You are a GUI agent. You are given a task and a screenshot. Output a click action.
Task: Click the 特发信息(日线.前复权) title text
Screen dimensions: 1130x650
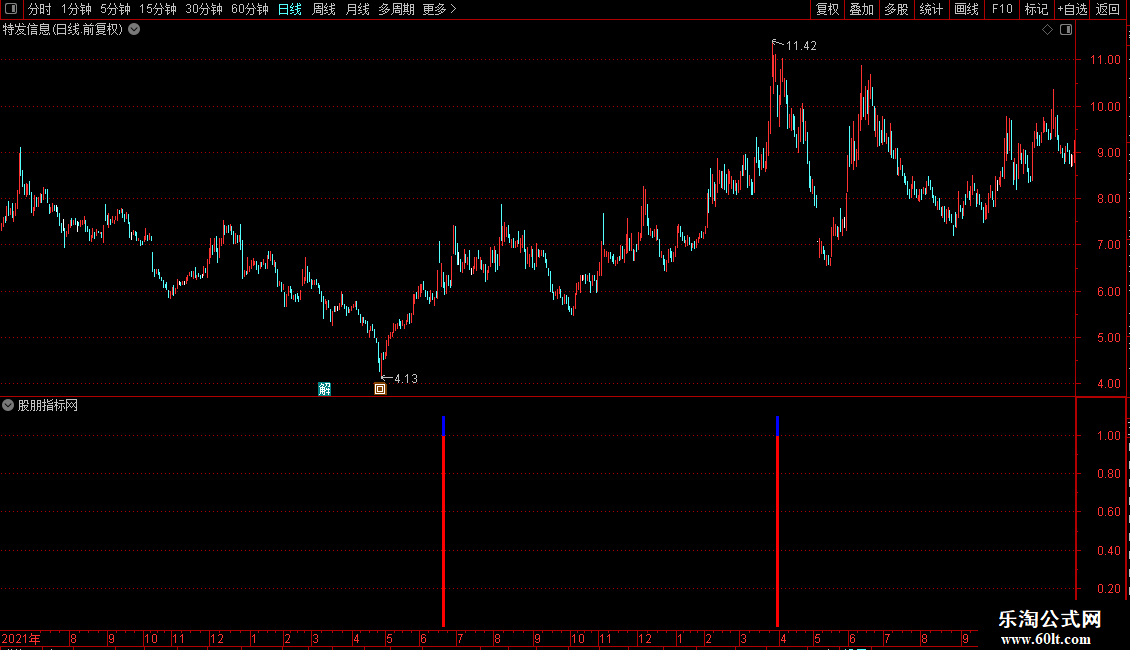coord(63,30)
